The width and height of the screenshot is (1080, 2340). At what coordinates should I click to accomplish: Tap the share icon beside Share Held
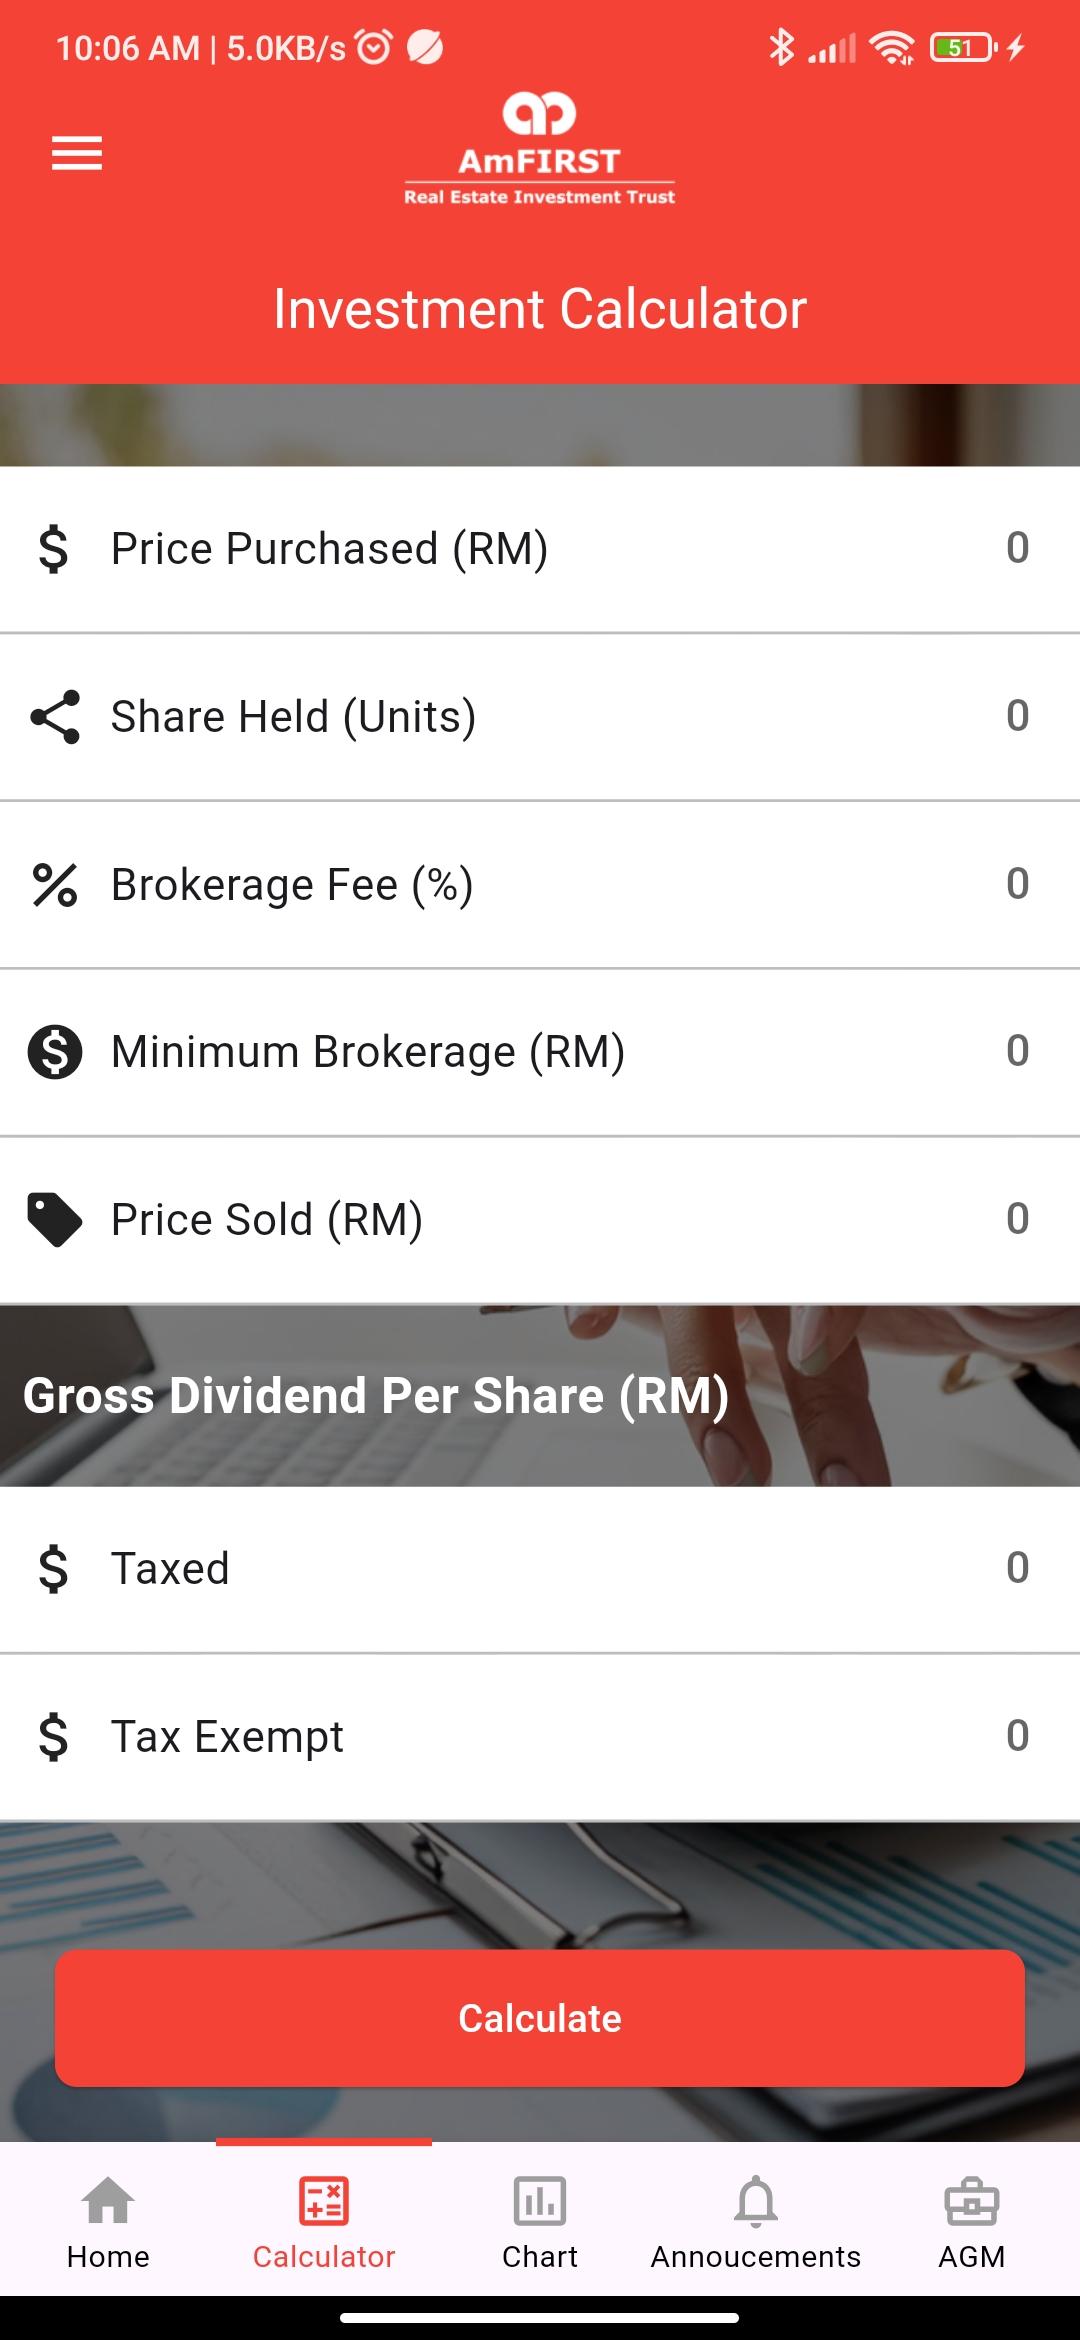pos(55,716)
